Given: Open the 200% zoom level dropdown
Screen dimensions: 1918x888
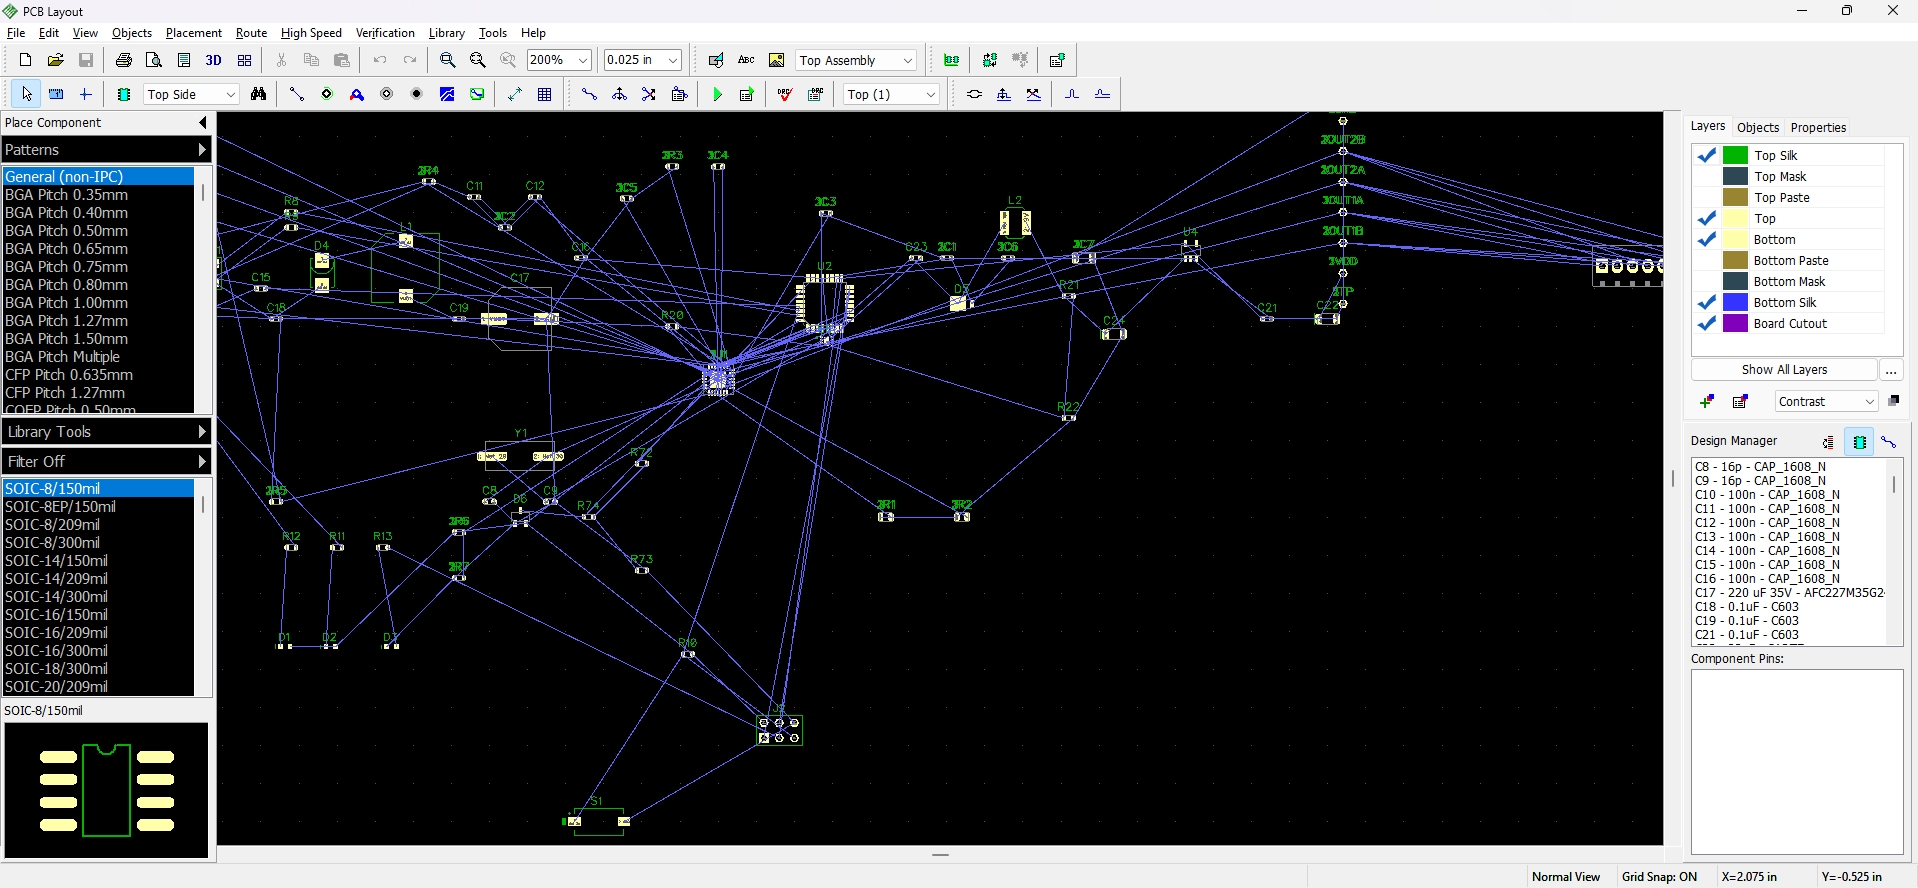Looking at the screenshot, I should (583, 60).
